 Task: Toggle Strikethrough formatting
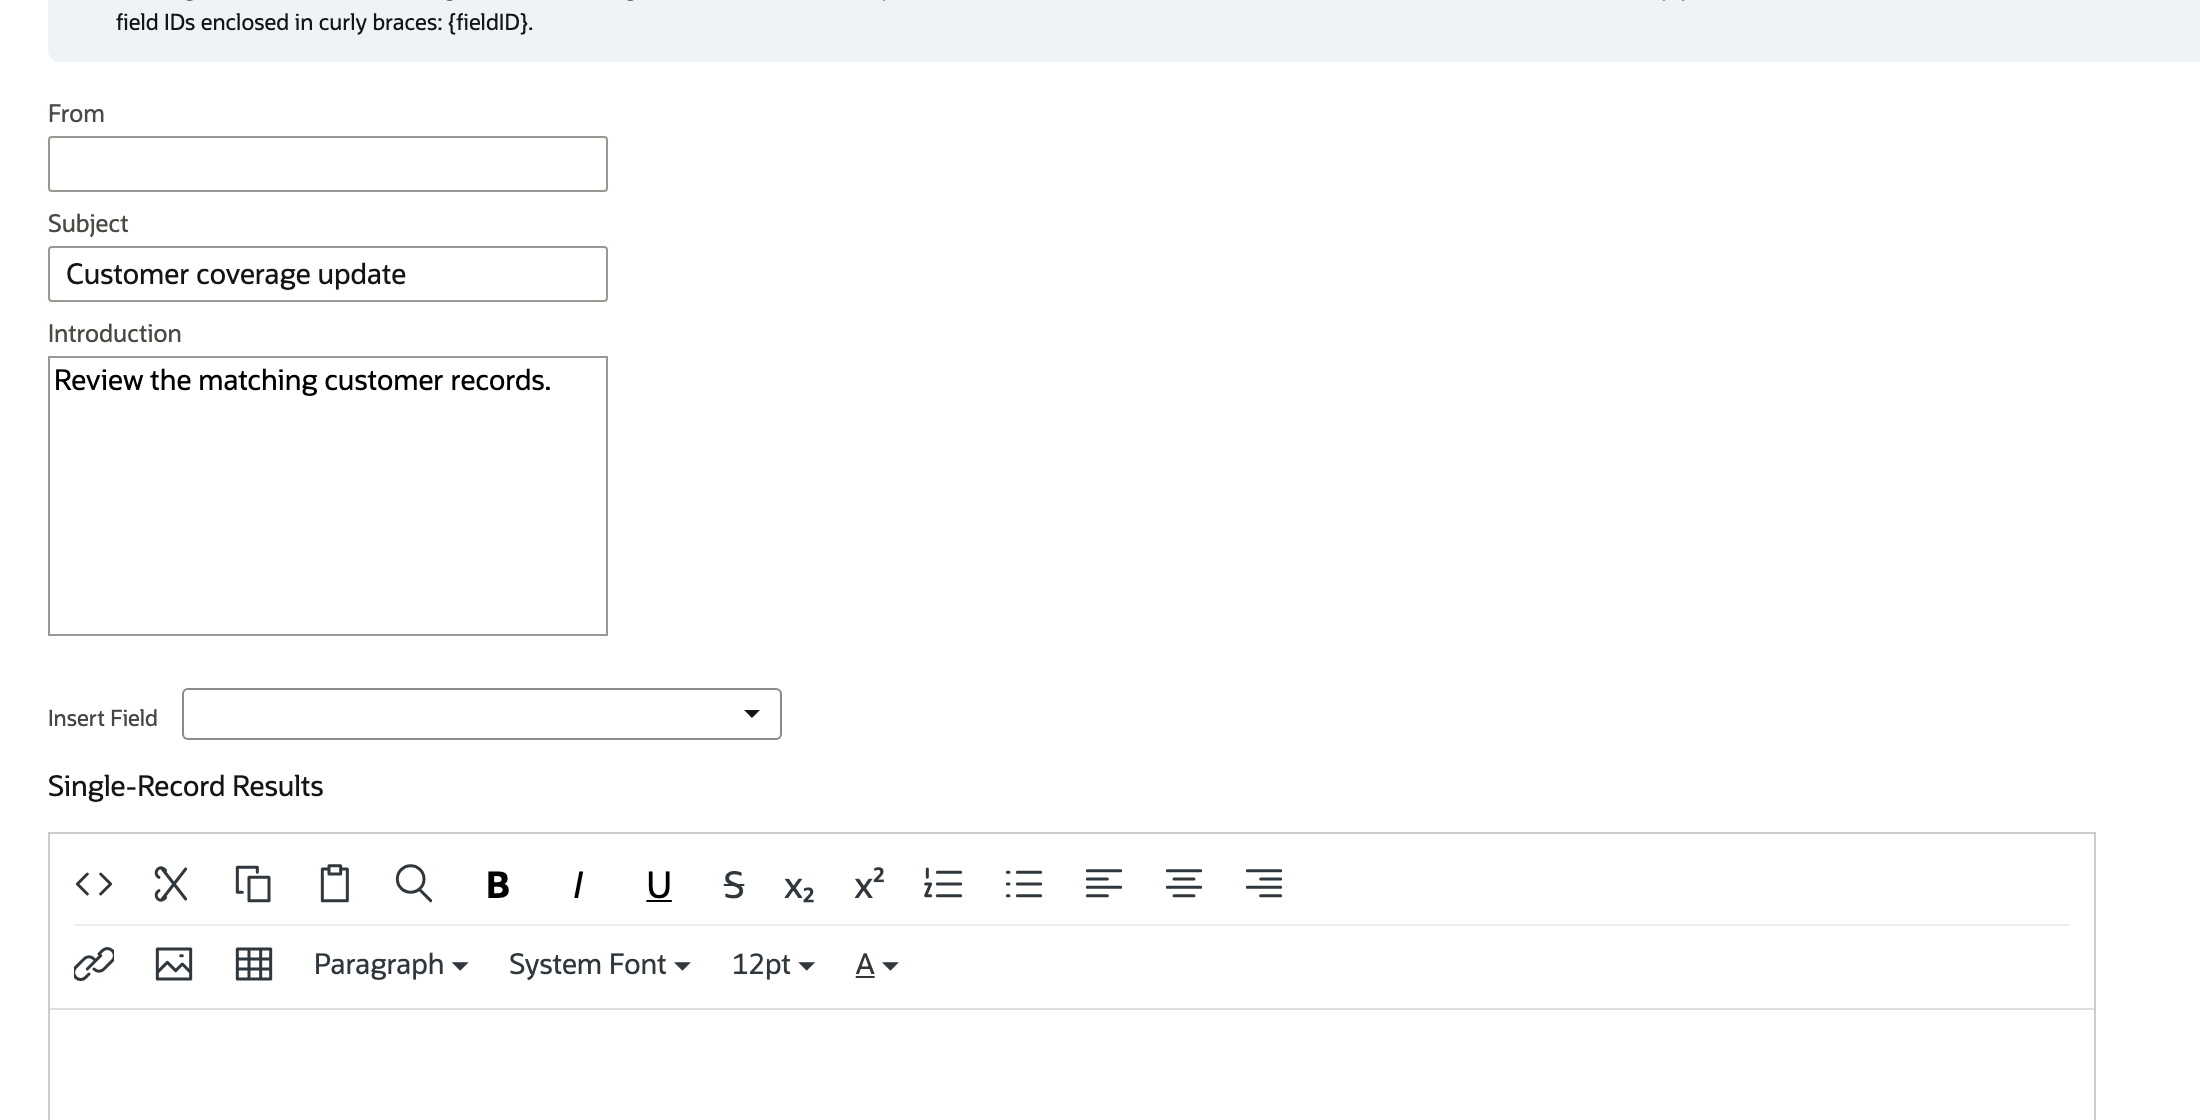[x=733, y=885]
